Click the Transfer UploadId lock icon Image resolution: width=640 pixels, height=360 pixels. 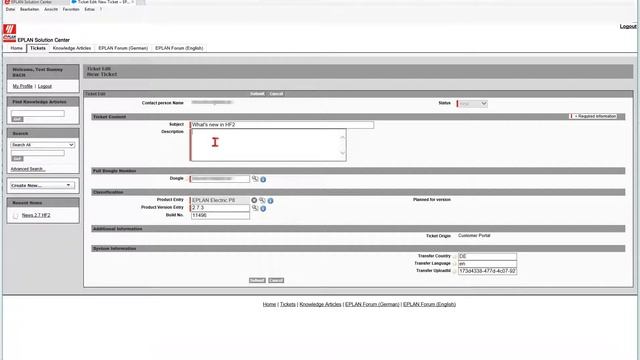(454, 271)
